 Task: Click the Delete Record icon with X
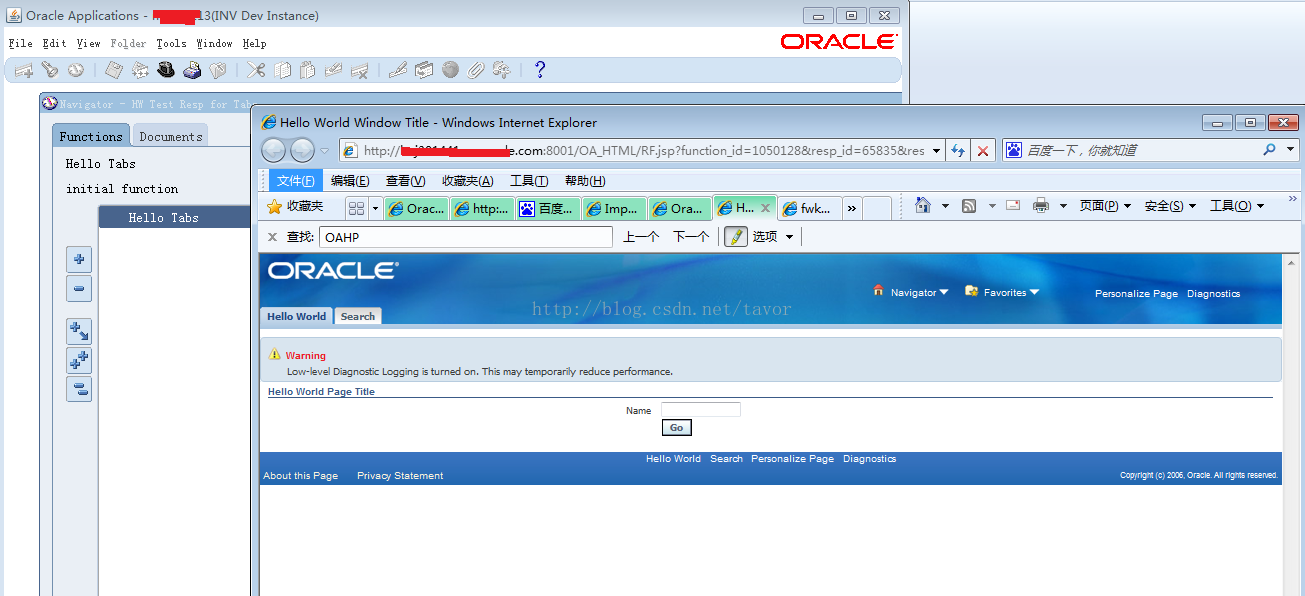[x=359, y=70]
